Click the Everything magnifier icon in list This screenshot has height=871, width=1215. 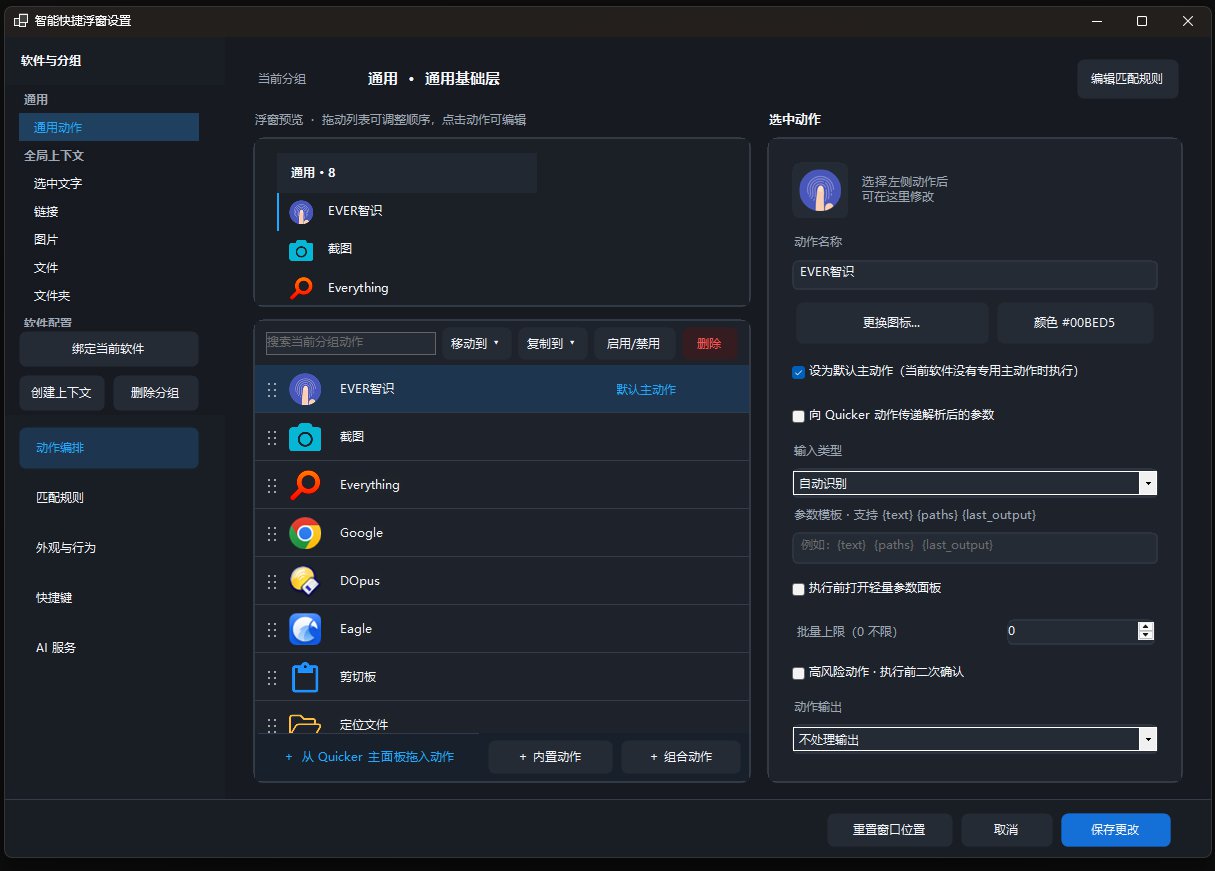coord(305,485)
